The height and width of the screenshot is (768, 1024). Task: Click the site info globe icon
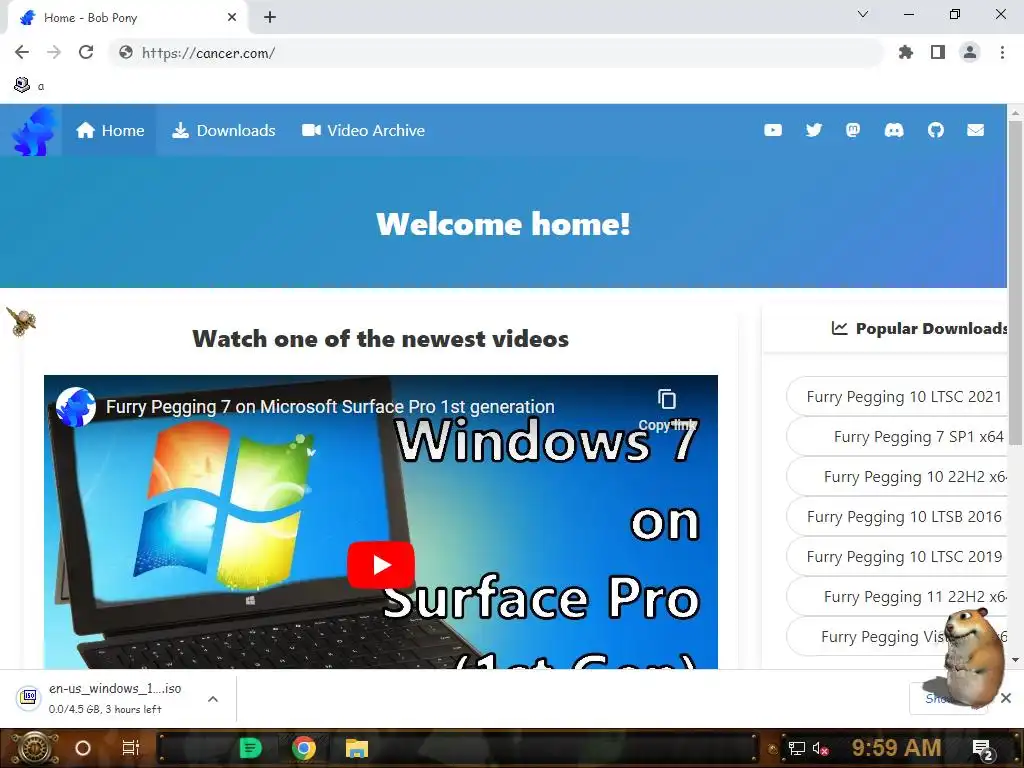tap(126, 52)
